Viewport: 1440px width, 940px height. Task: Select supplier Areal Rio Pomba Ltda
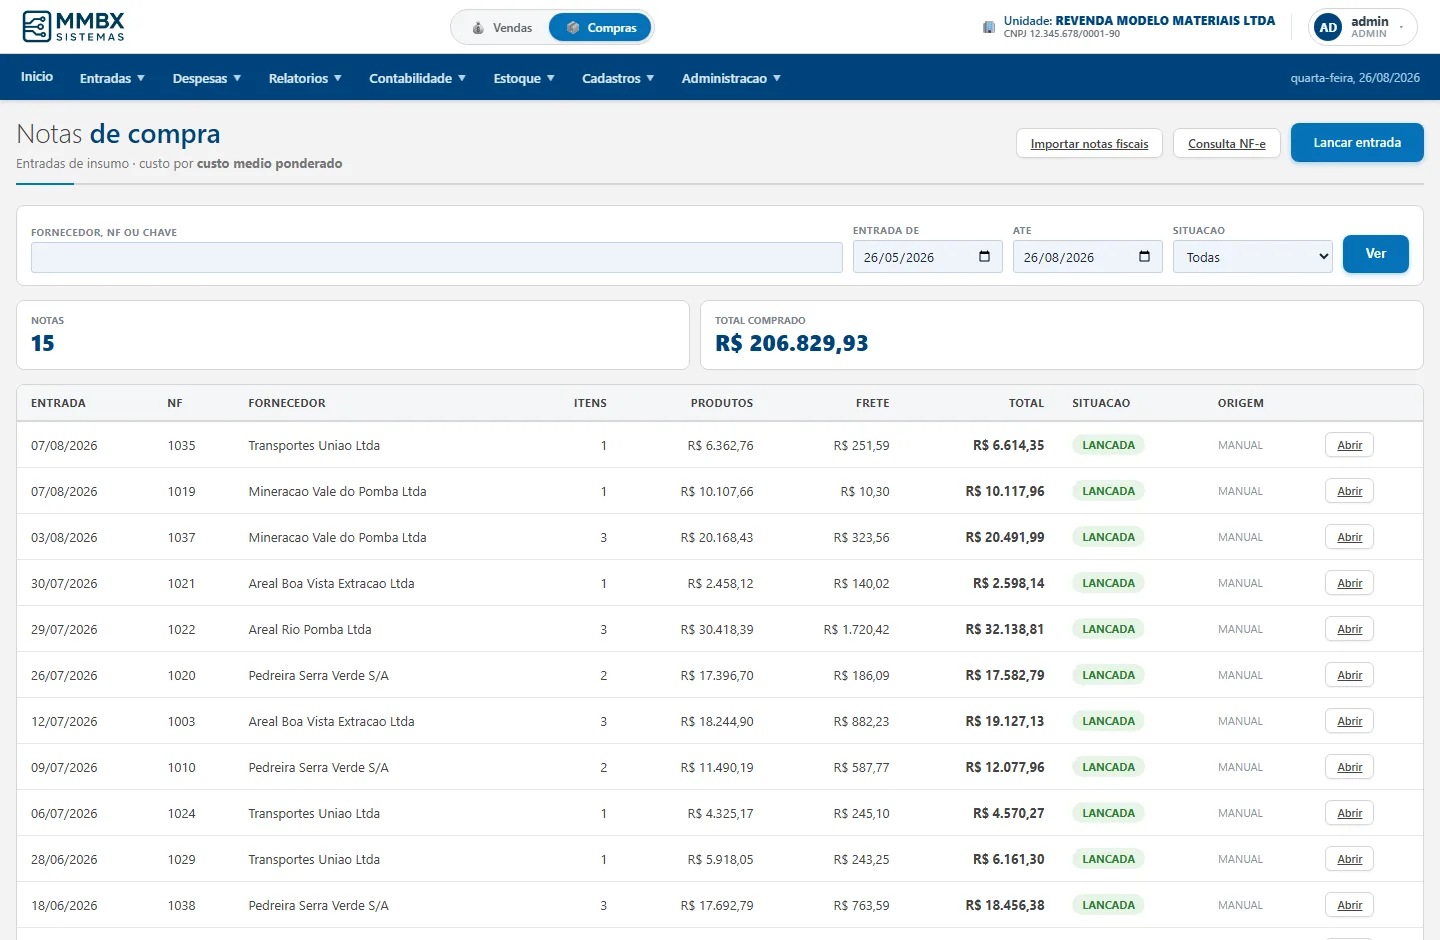pyautogui.click(x=310, y=629)
